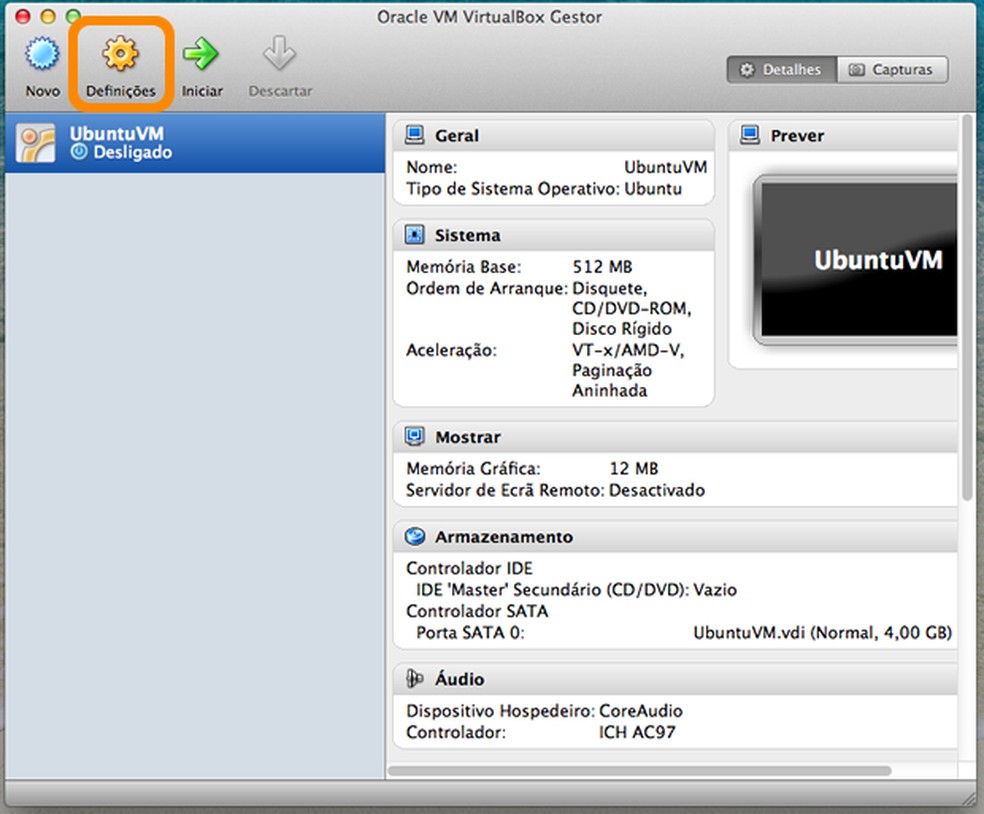The height and width of the screenshot is (814, 984).
Task: Click the Prever preview icon
Action: click(x=750, y=134)
